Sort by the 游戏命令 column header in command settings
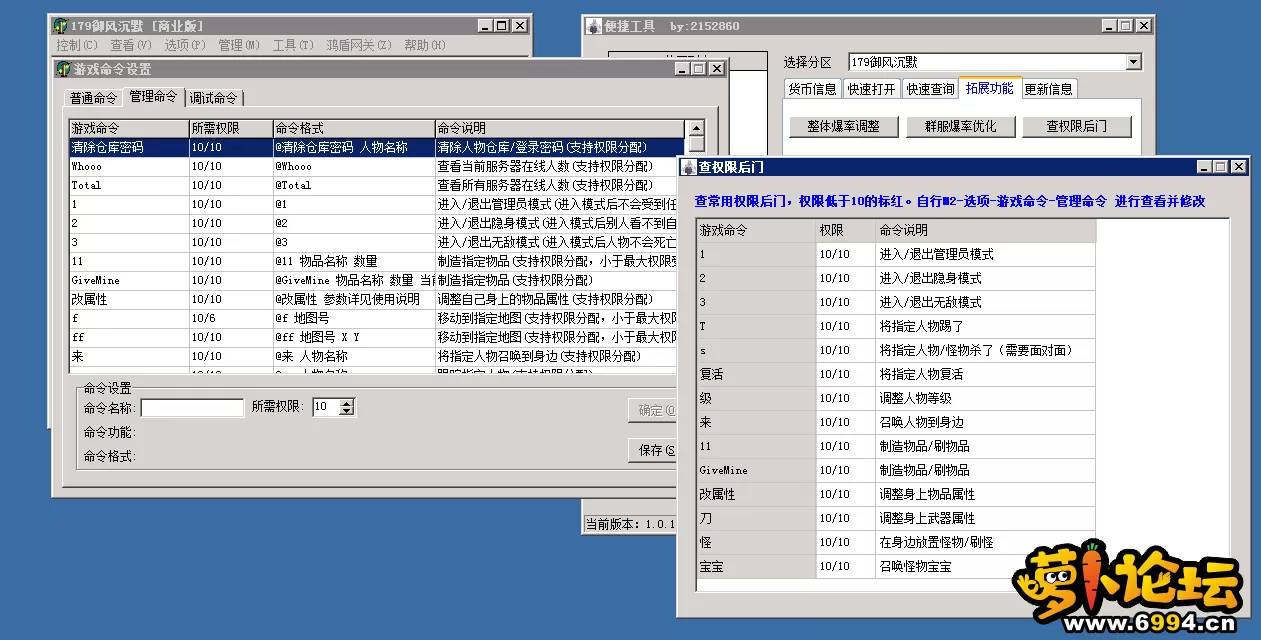Image resolution: width=1261 pixels, height=640 pixels. (128, 128)
